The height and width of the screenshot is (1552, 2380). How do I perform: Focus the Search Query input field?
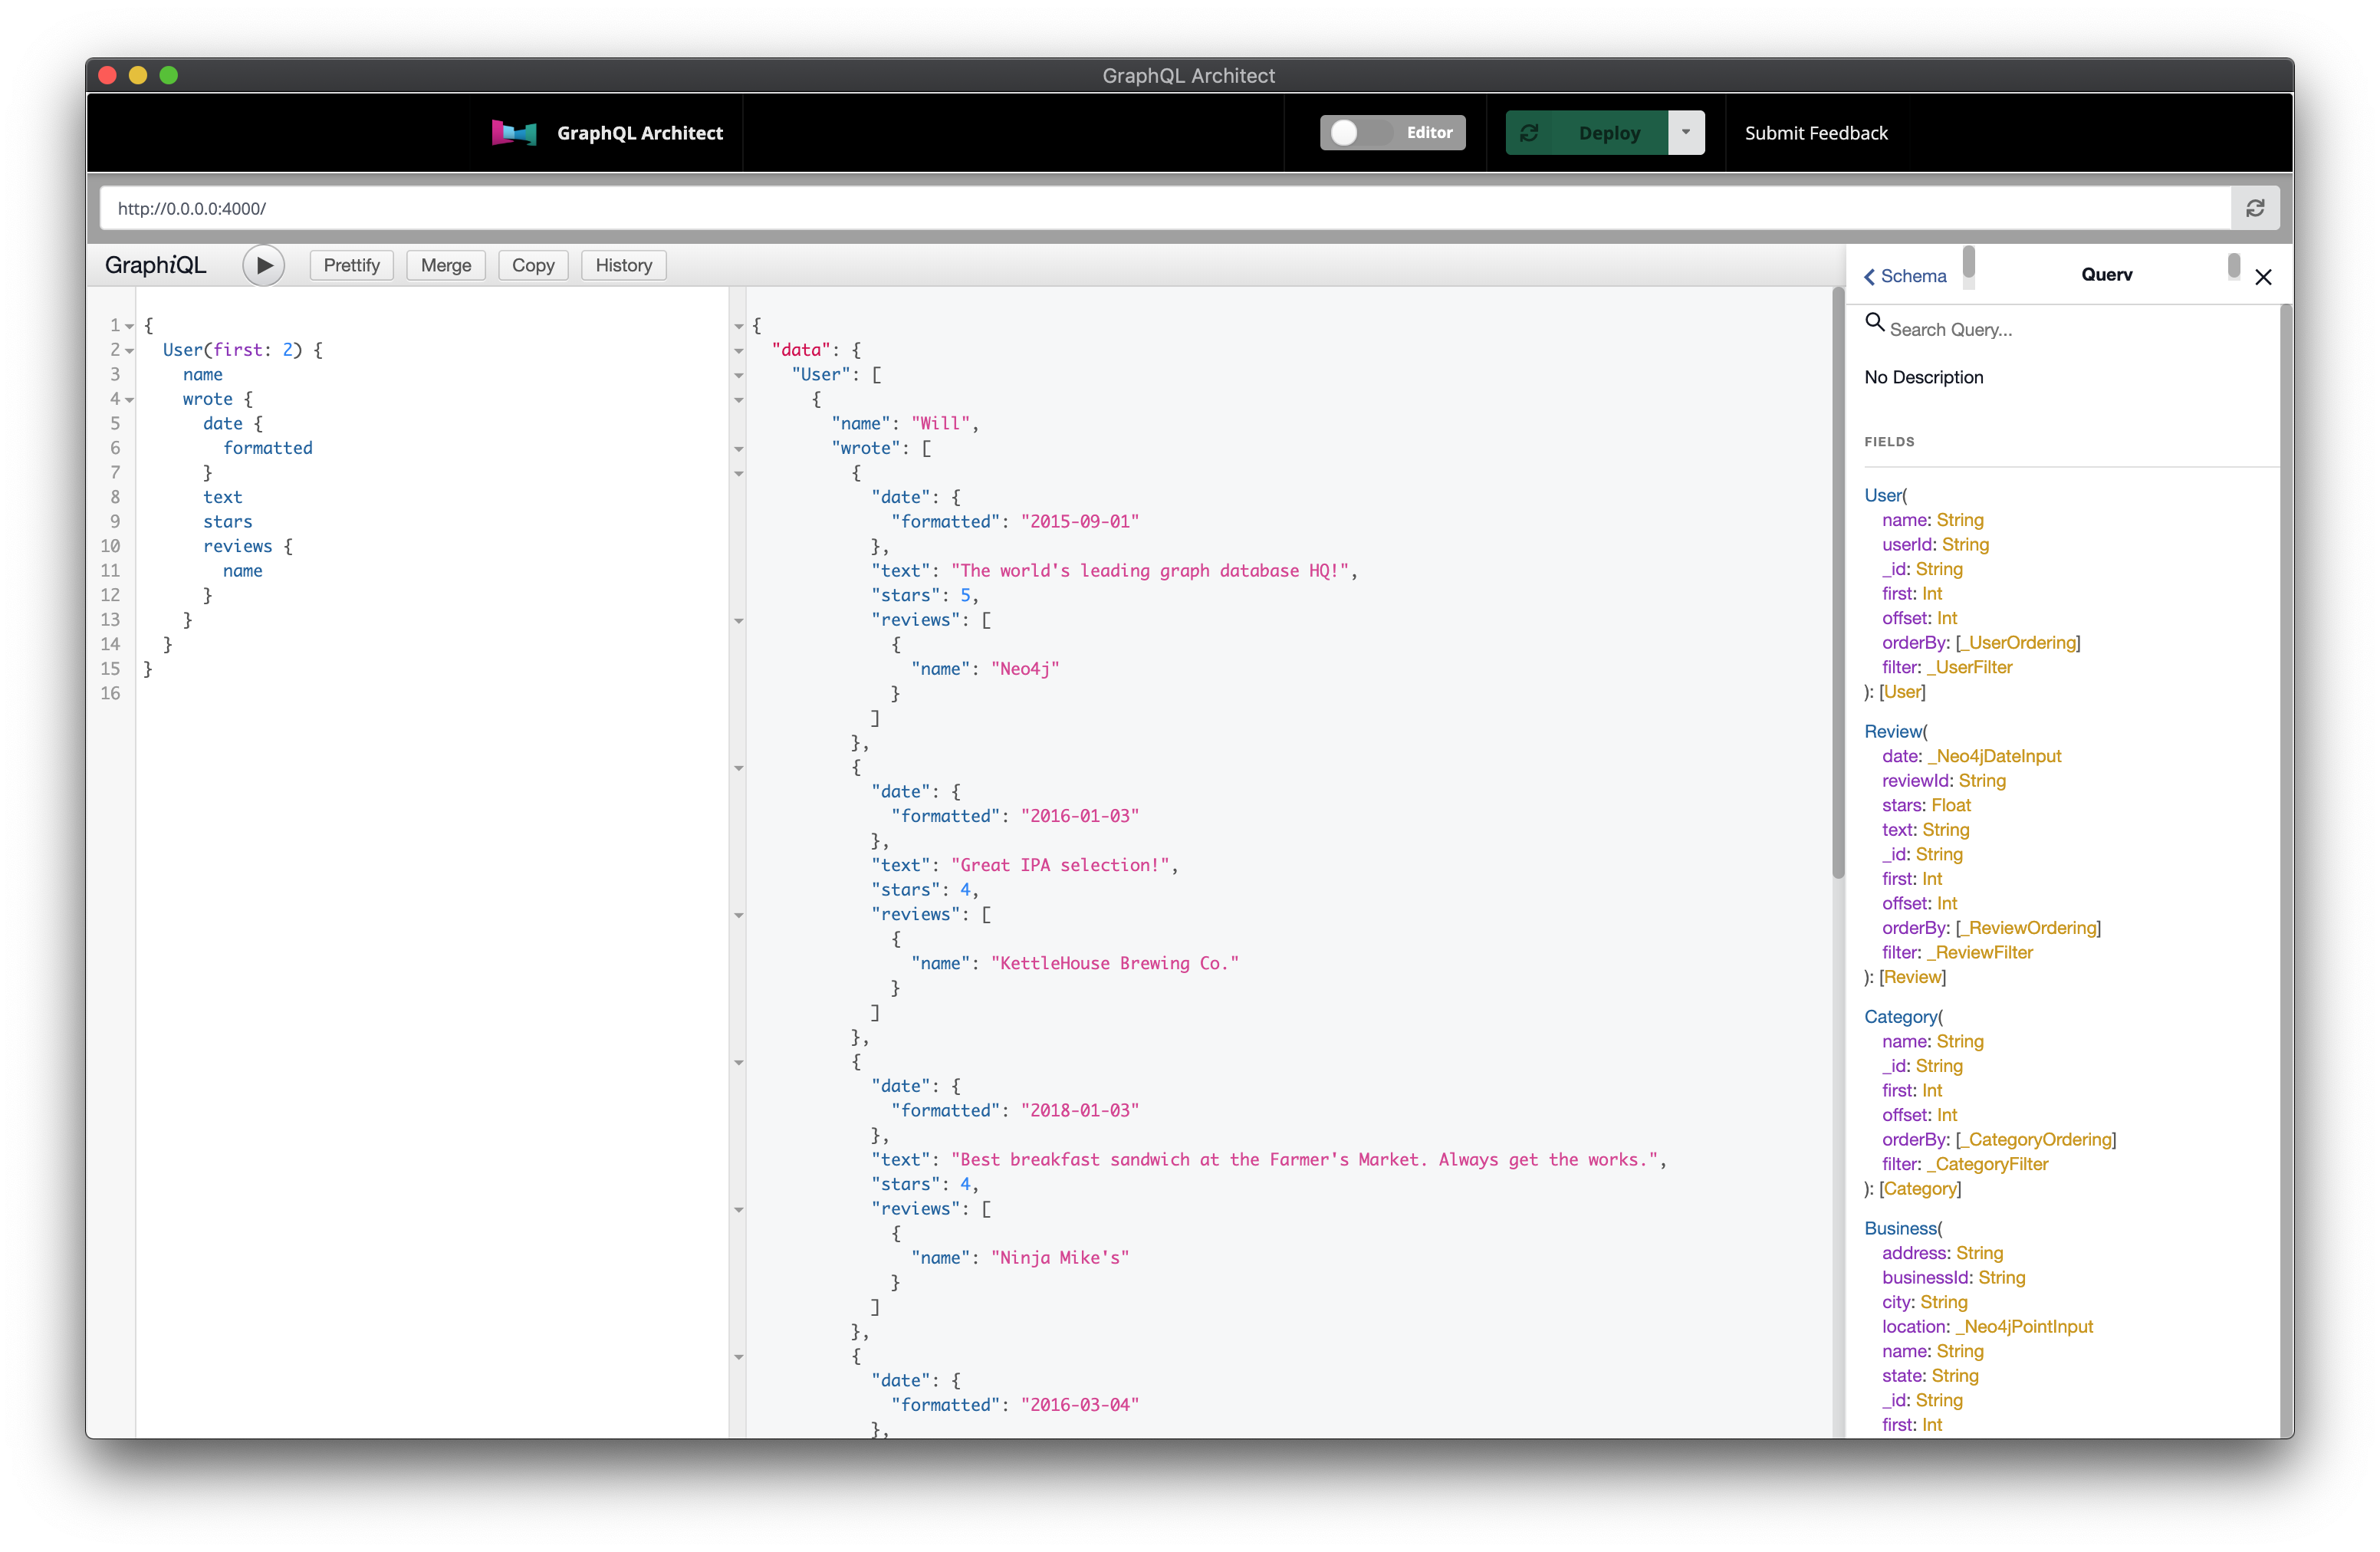coord(2060,329)
